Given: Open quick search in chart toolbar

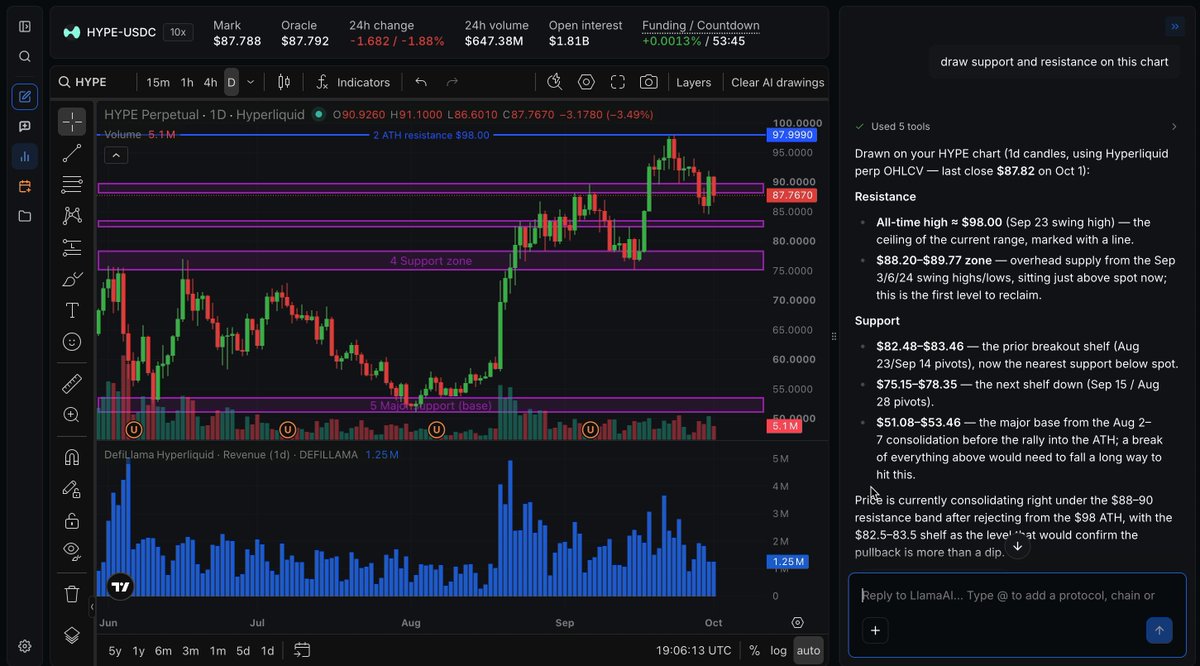Looking at the screenshot, I should coord(555,82).
